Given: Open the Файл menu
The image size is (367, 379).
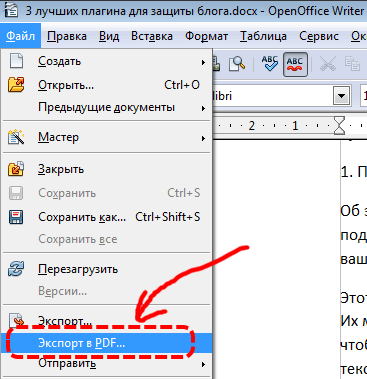Looking at the screenshot, I should [x=20, y=36].
